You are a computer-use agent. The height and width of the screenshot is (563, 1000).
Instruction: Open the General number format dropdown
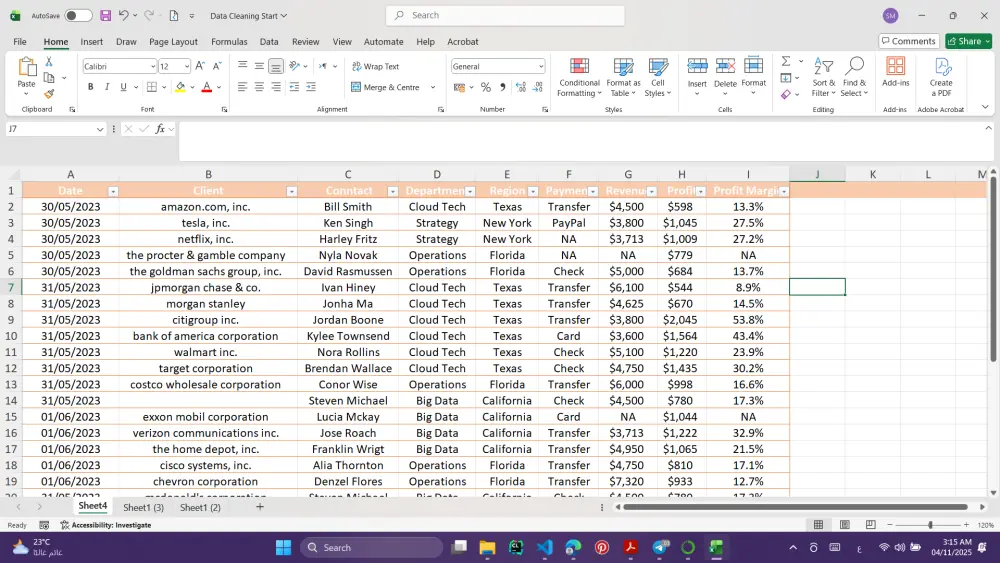pos(541,66)
